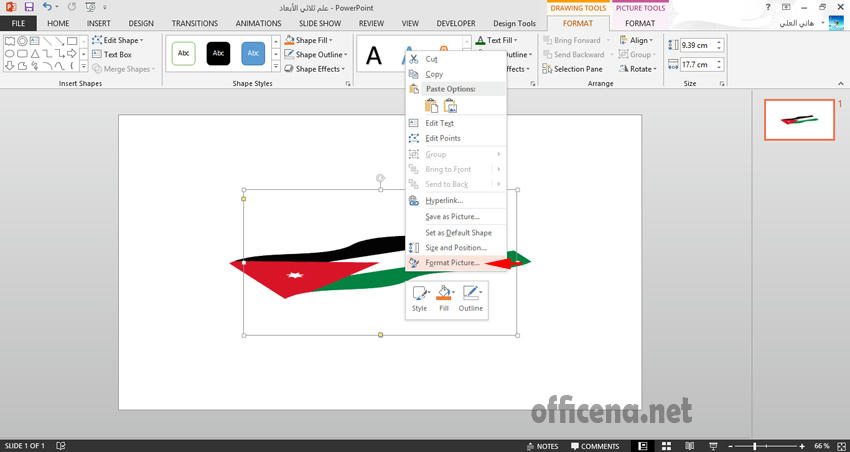This screenshot has height=452, width=850.
Task: Choose Edit Text from context menu
Action: (x=456, y=123)
